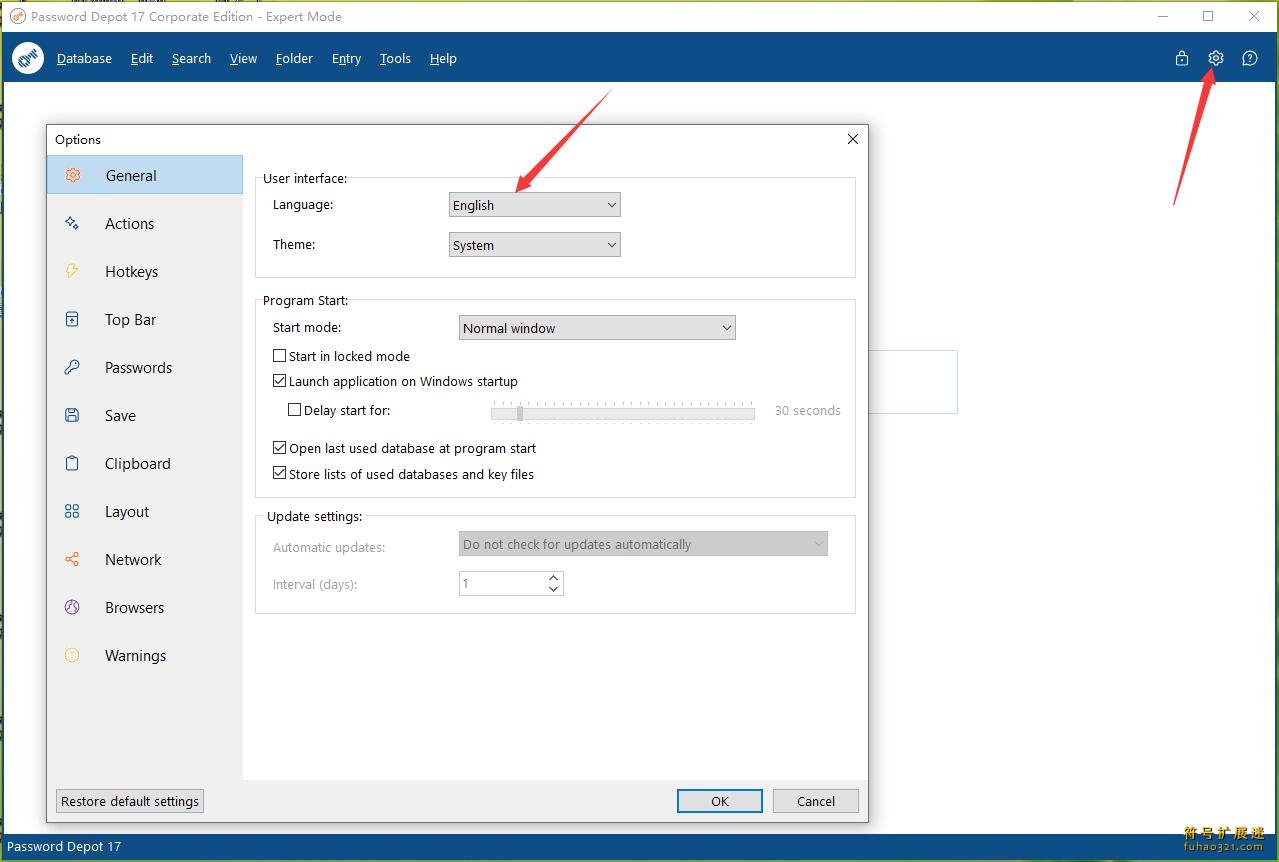
Task: Switch to the Hotkeys options tab
Action: point(145,271)
